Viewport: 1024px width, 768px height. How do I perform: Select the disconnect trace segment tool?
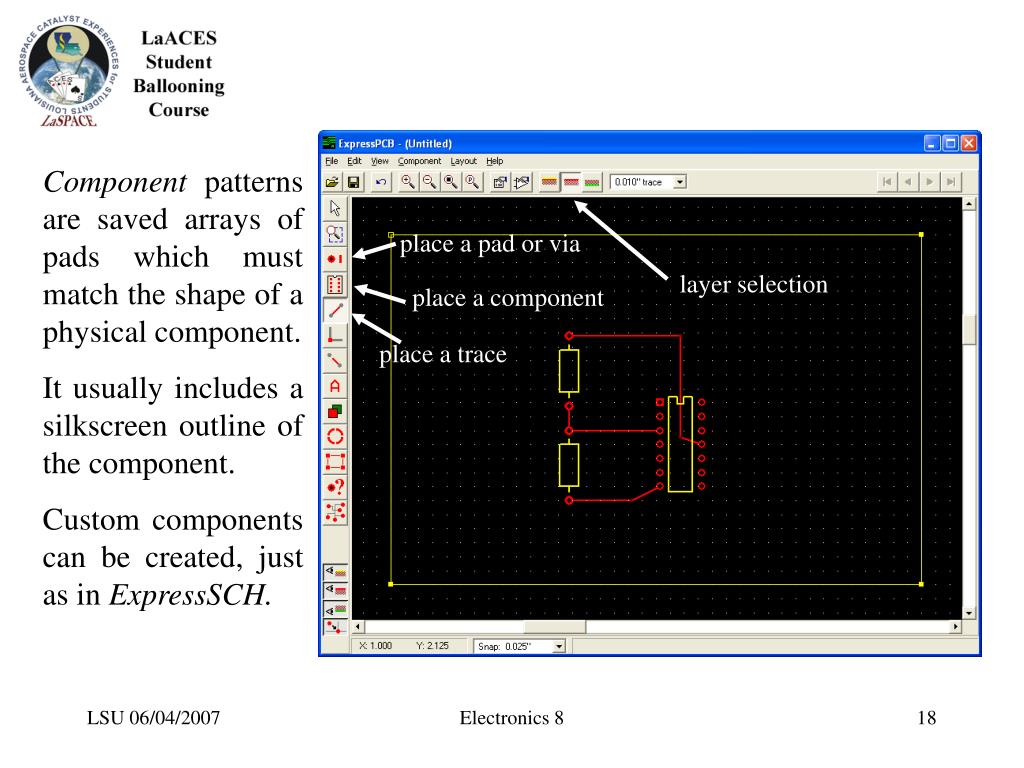point(335,361)
